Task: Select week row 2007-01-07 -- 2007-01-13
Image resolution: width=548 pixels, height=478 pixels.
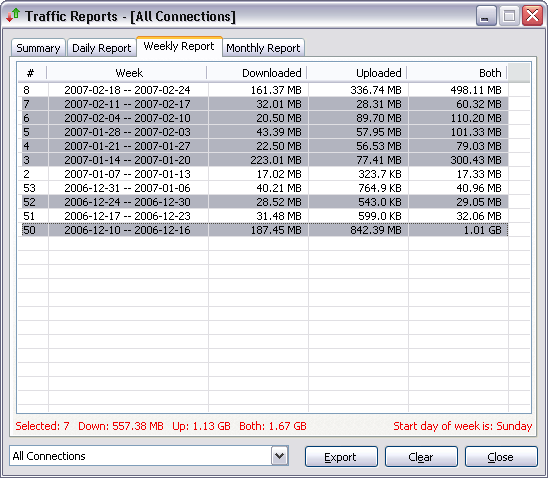Action: point(265,174)
